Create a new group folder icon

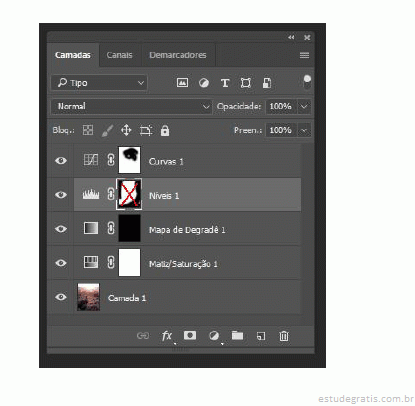coord(237,335)
